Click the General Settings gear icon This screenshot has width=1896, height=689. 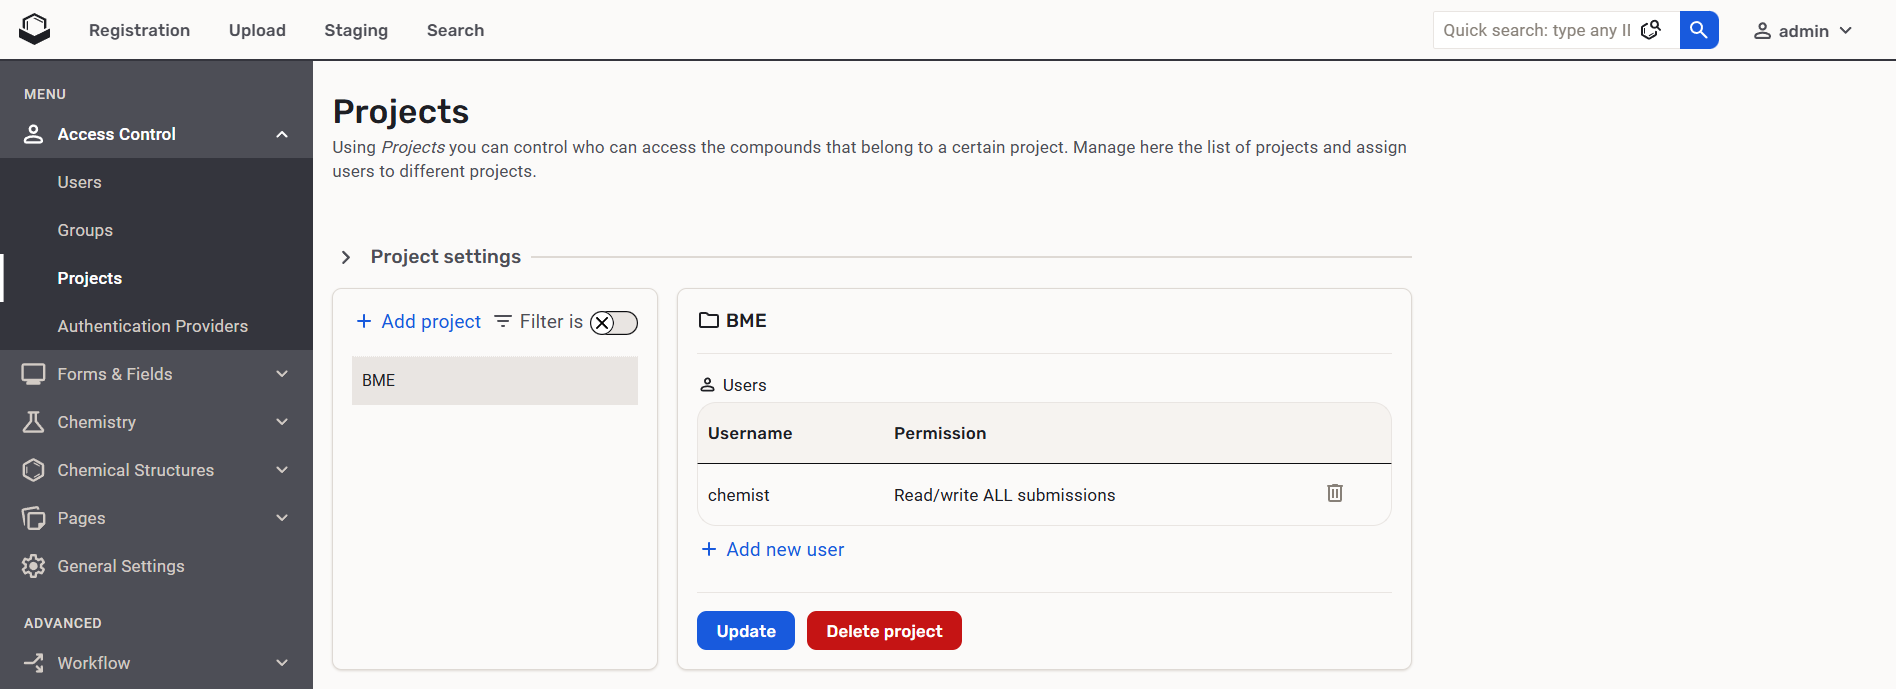33,566
